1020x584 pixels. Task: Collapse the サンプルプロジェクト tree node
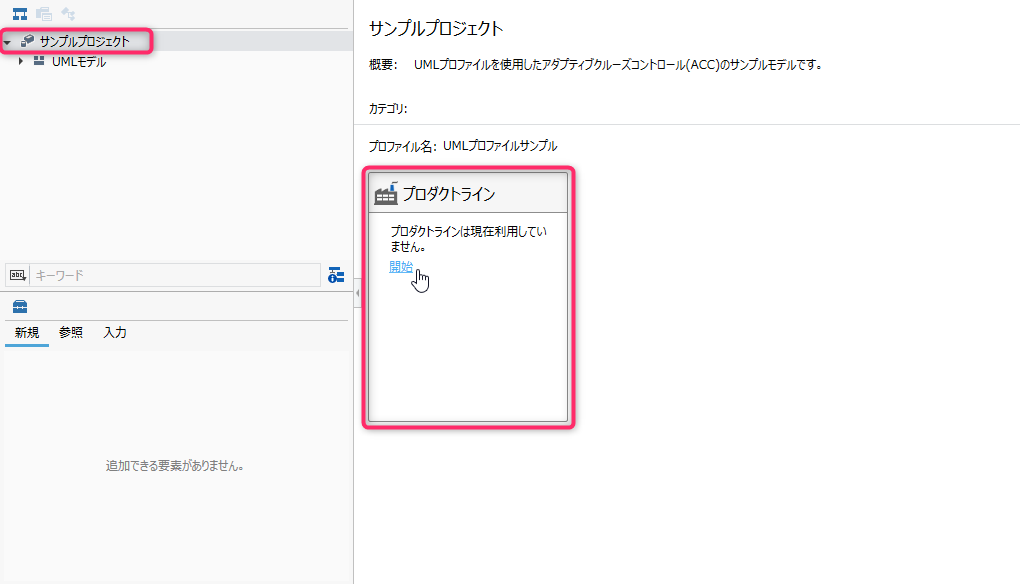(8, 42)
